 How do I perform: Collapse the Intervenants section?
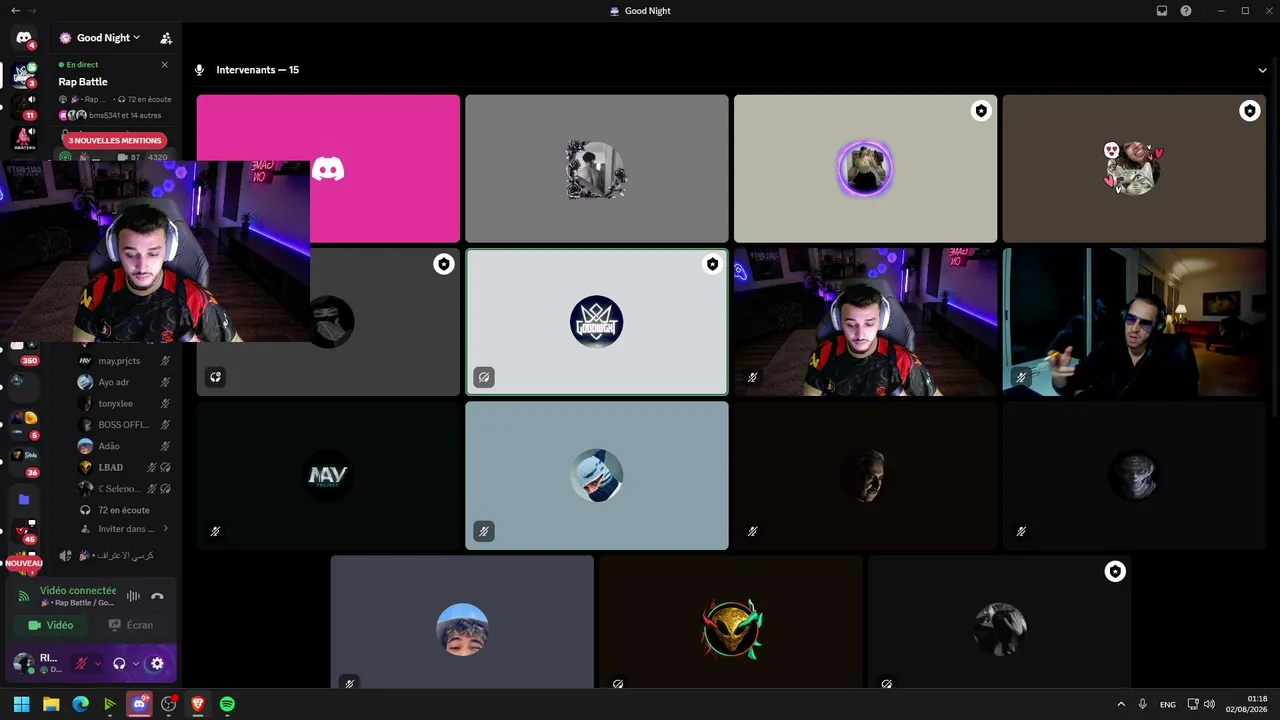[x=1262, y=70]
